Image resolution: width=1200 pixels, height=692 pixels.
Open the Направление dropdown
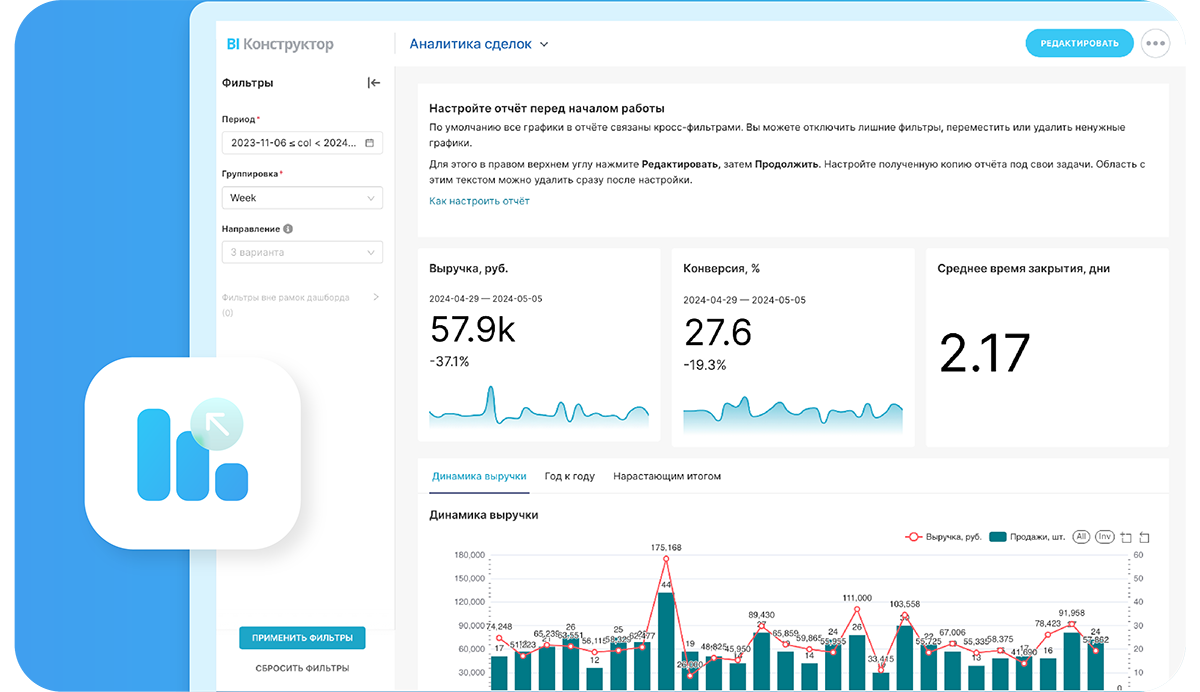click(302, 252)
